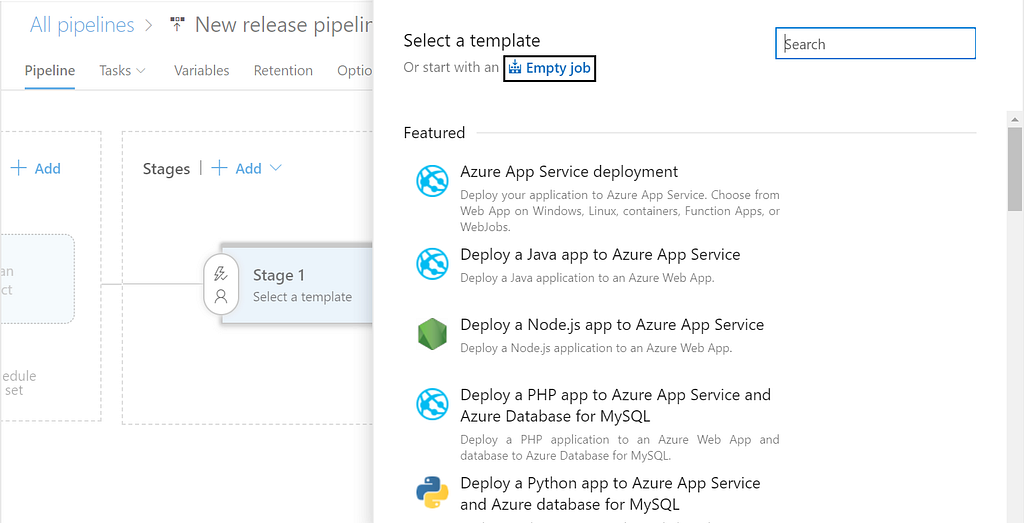
Task: Click the plus icon beside Stages Add
Action: coord(219,168)
